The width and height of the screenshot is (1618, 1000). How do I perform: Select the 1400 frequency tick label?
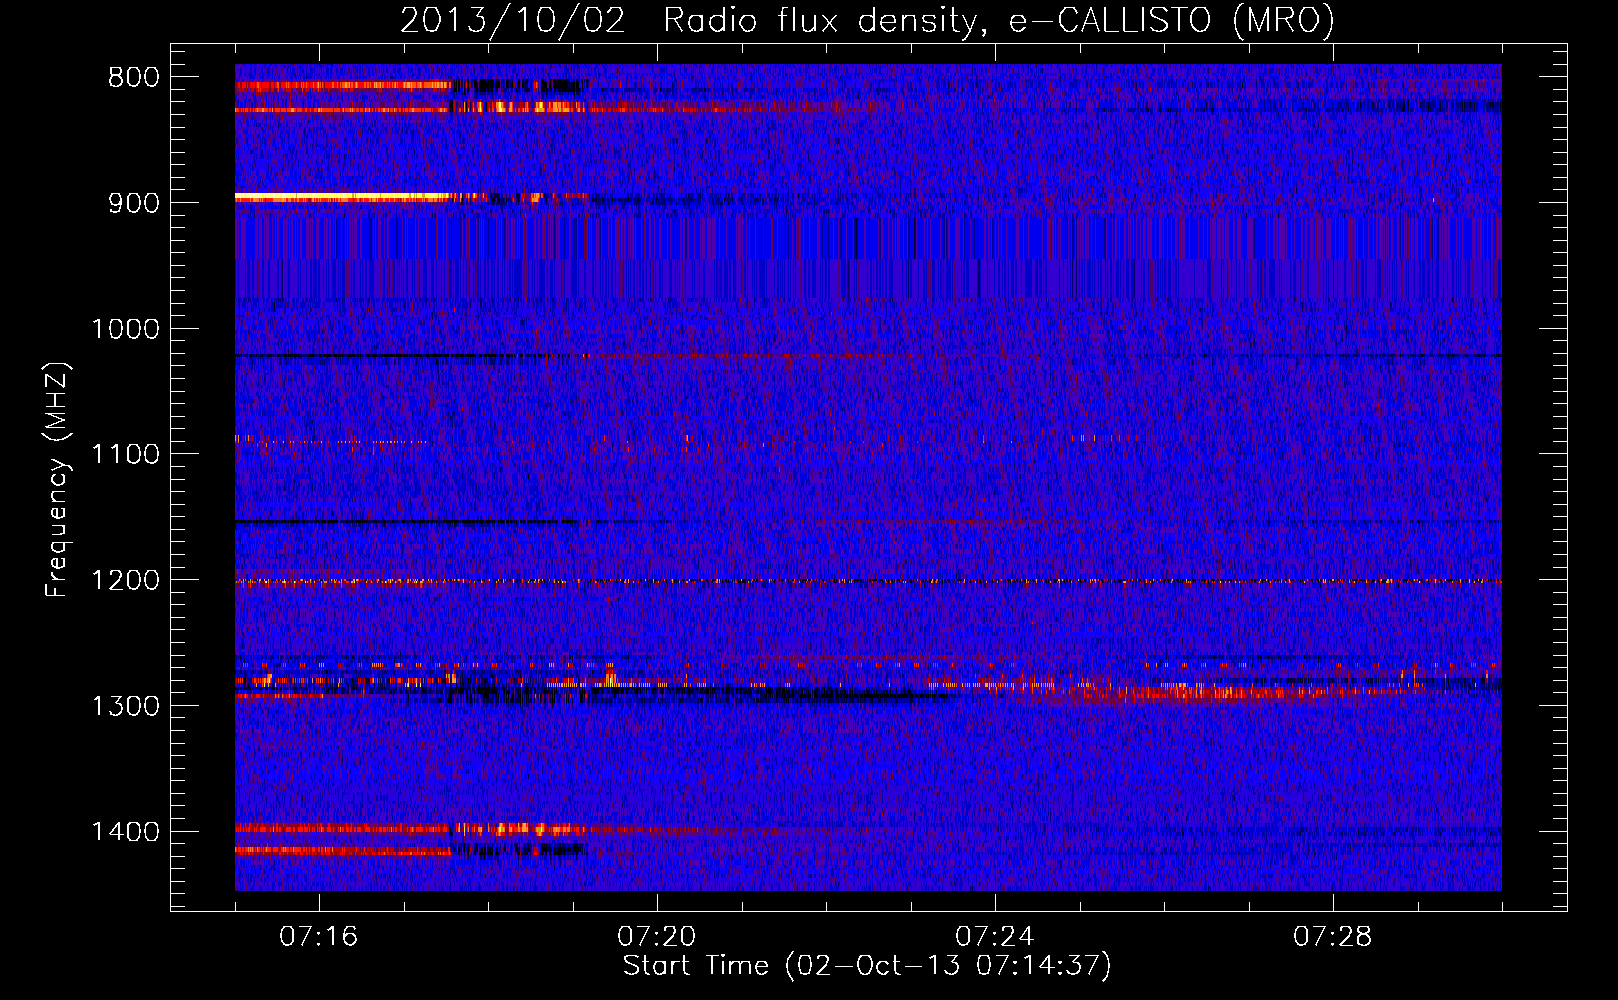coord(125,832)
